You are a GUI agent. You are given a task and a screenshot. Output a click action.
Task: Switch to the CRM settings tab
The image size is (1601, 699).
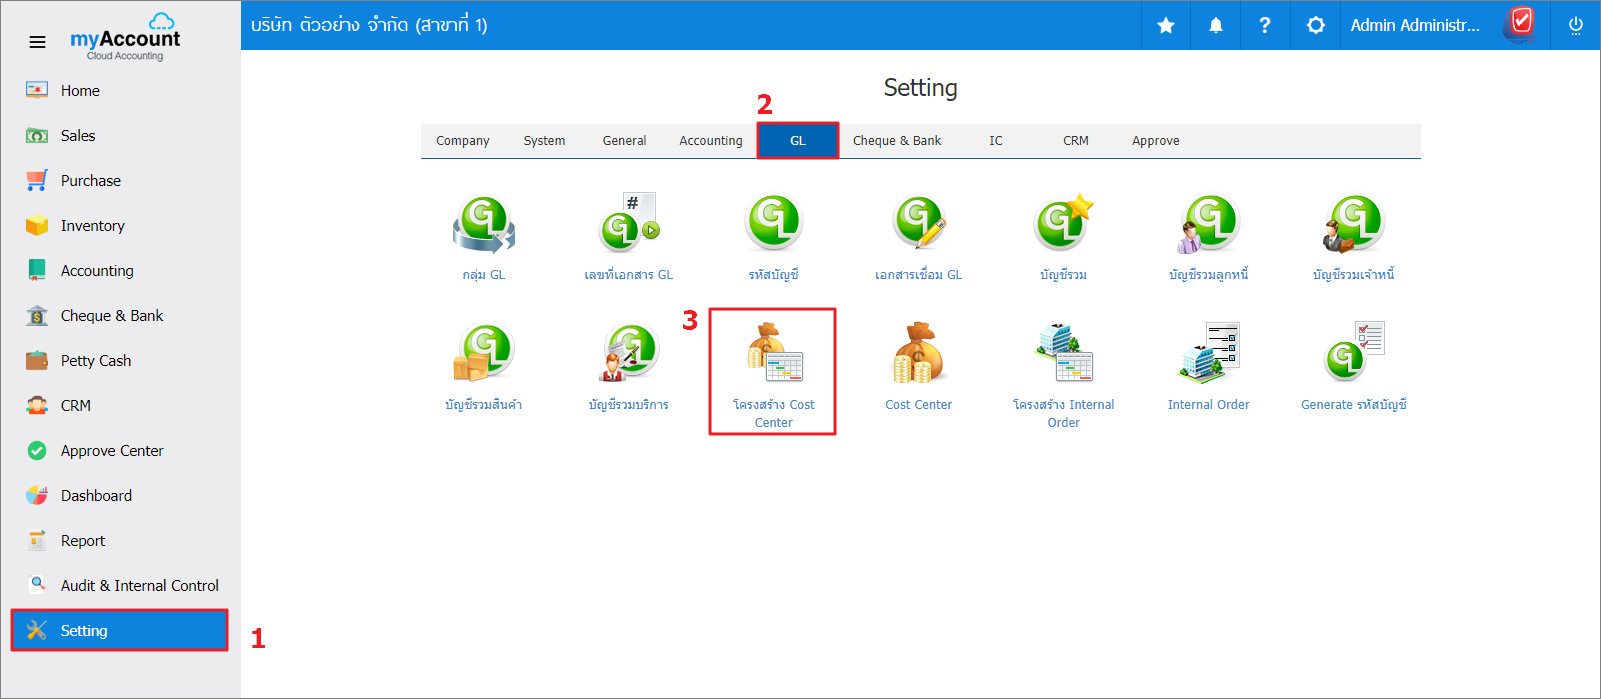(x=1076, y=141)
